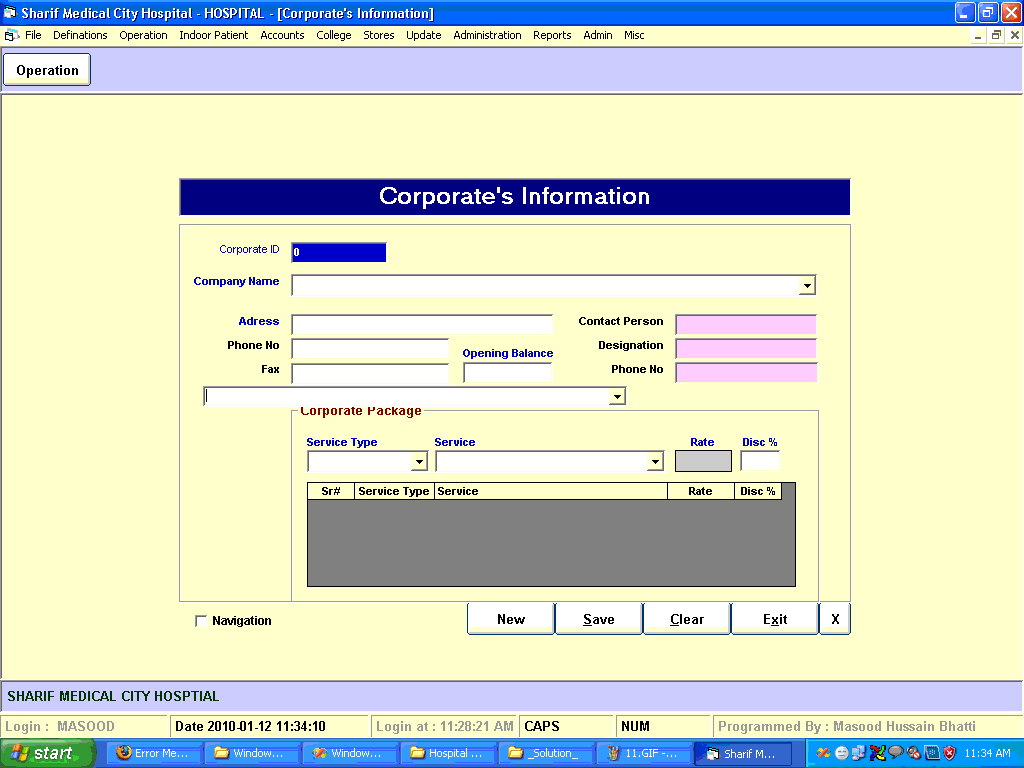1024x768 pixels.
Task: Click the NUM status bar indicator
Action: tap(663, 726)
